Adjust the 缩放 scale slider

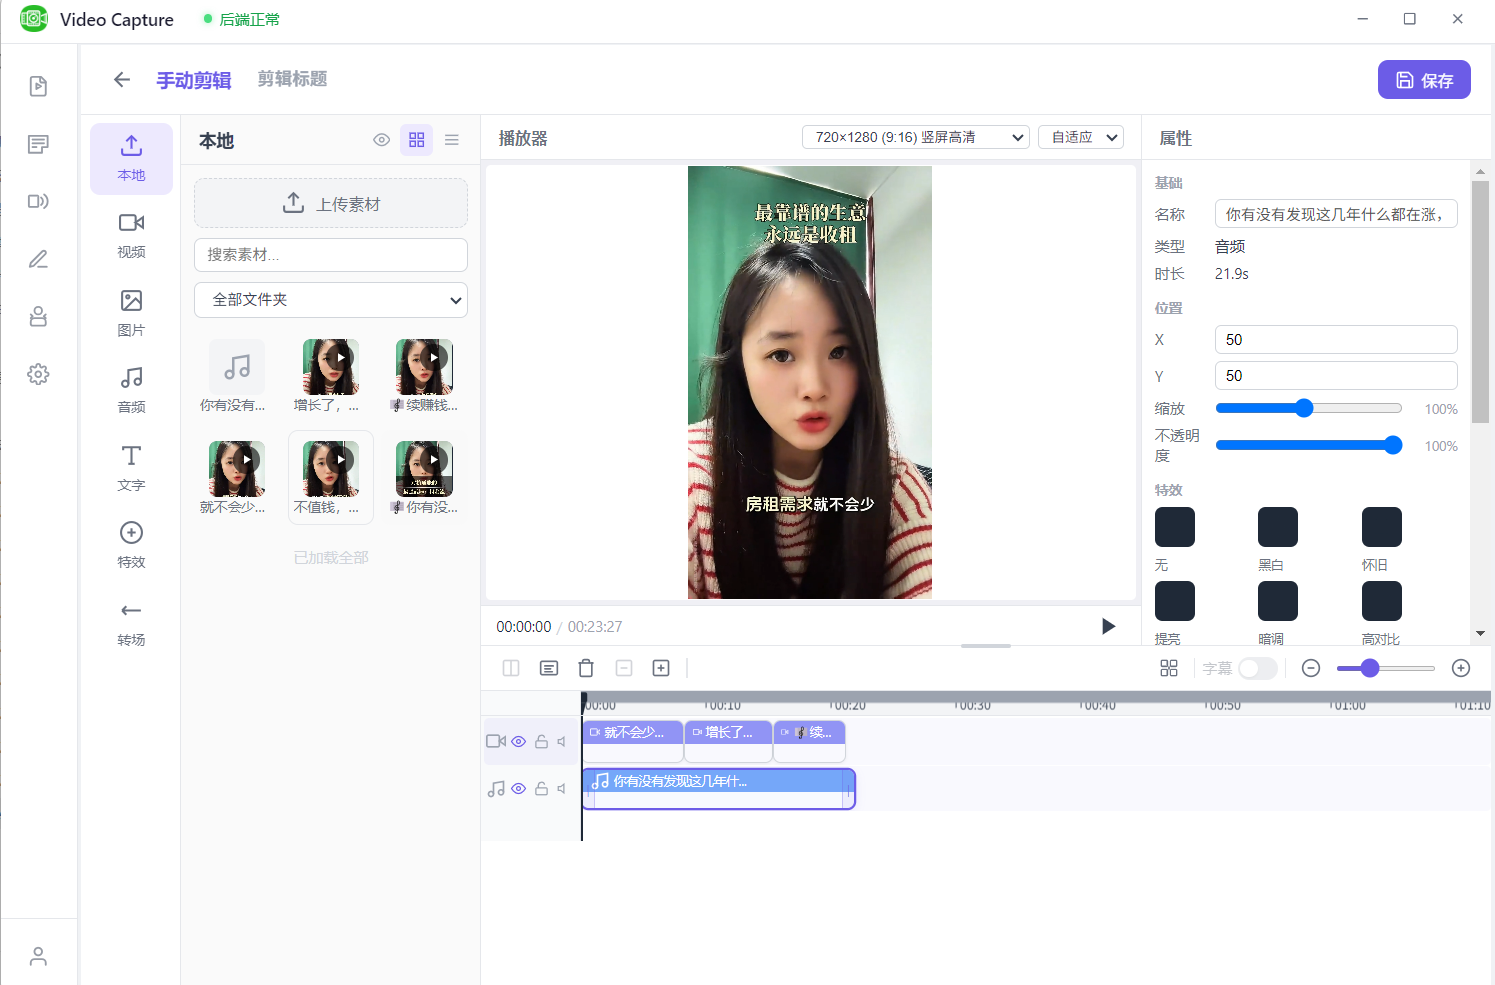pos(1308,408)
